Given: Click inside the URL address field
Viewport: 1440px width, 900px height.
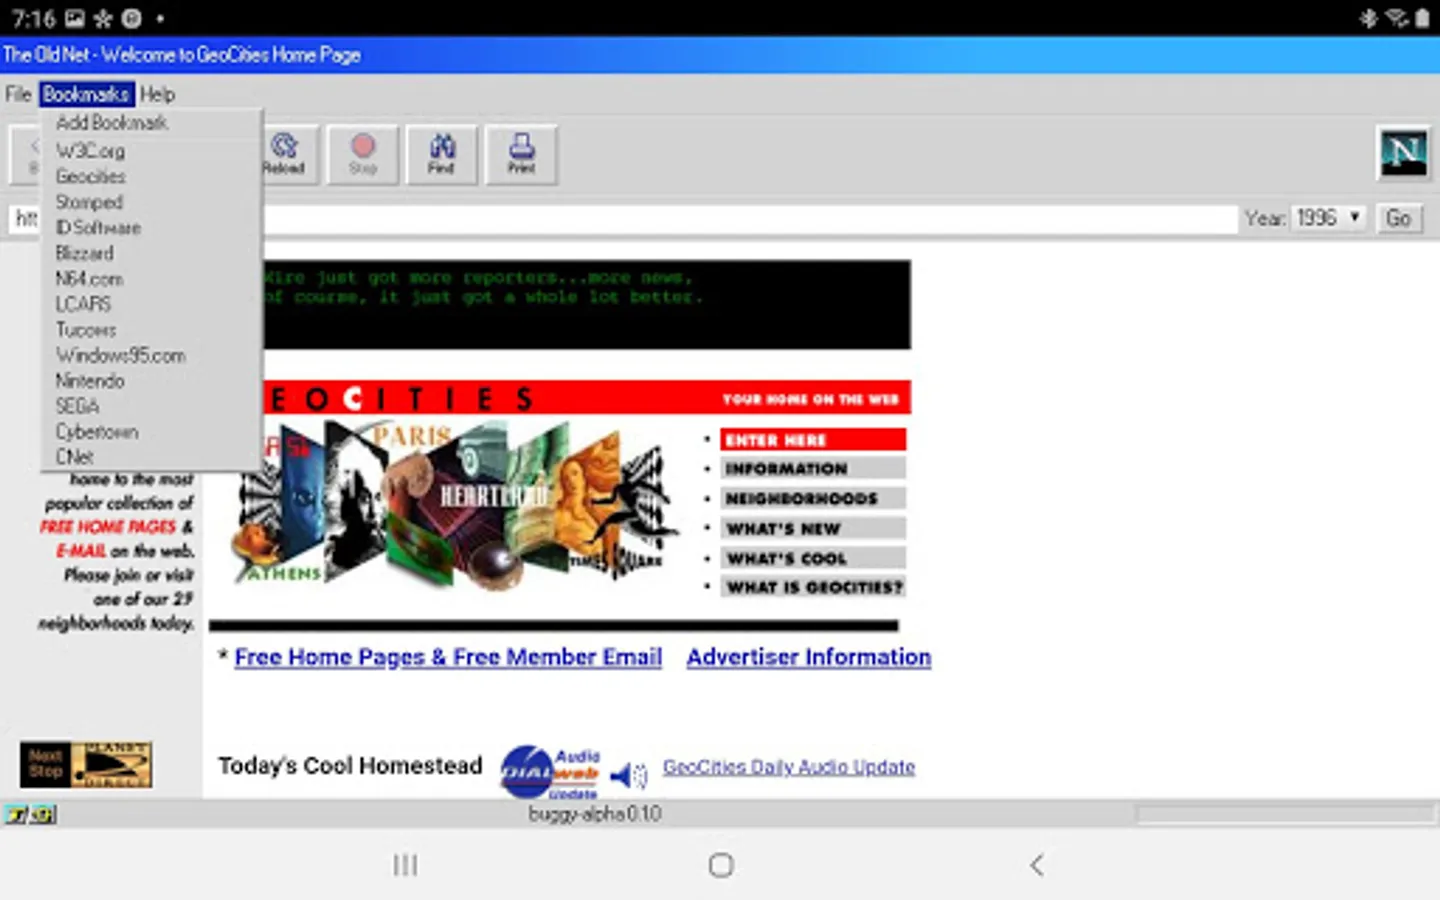Looking at the screenshot, I should pyautogui.click(x=750, y=219).
